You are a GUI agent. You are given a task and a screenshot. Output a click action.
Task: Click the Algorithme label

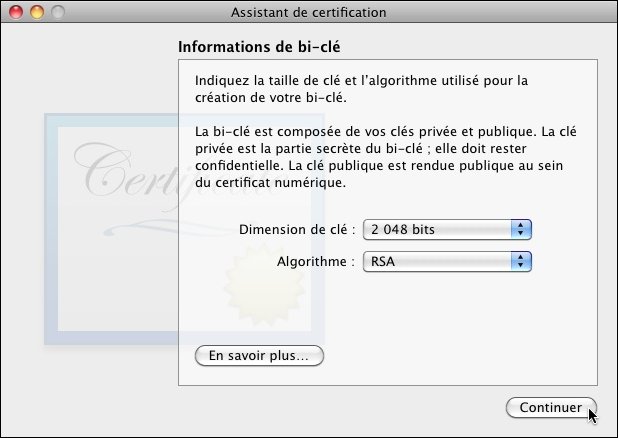pos(316,261)
